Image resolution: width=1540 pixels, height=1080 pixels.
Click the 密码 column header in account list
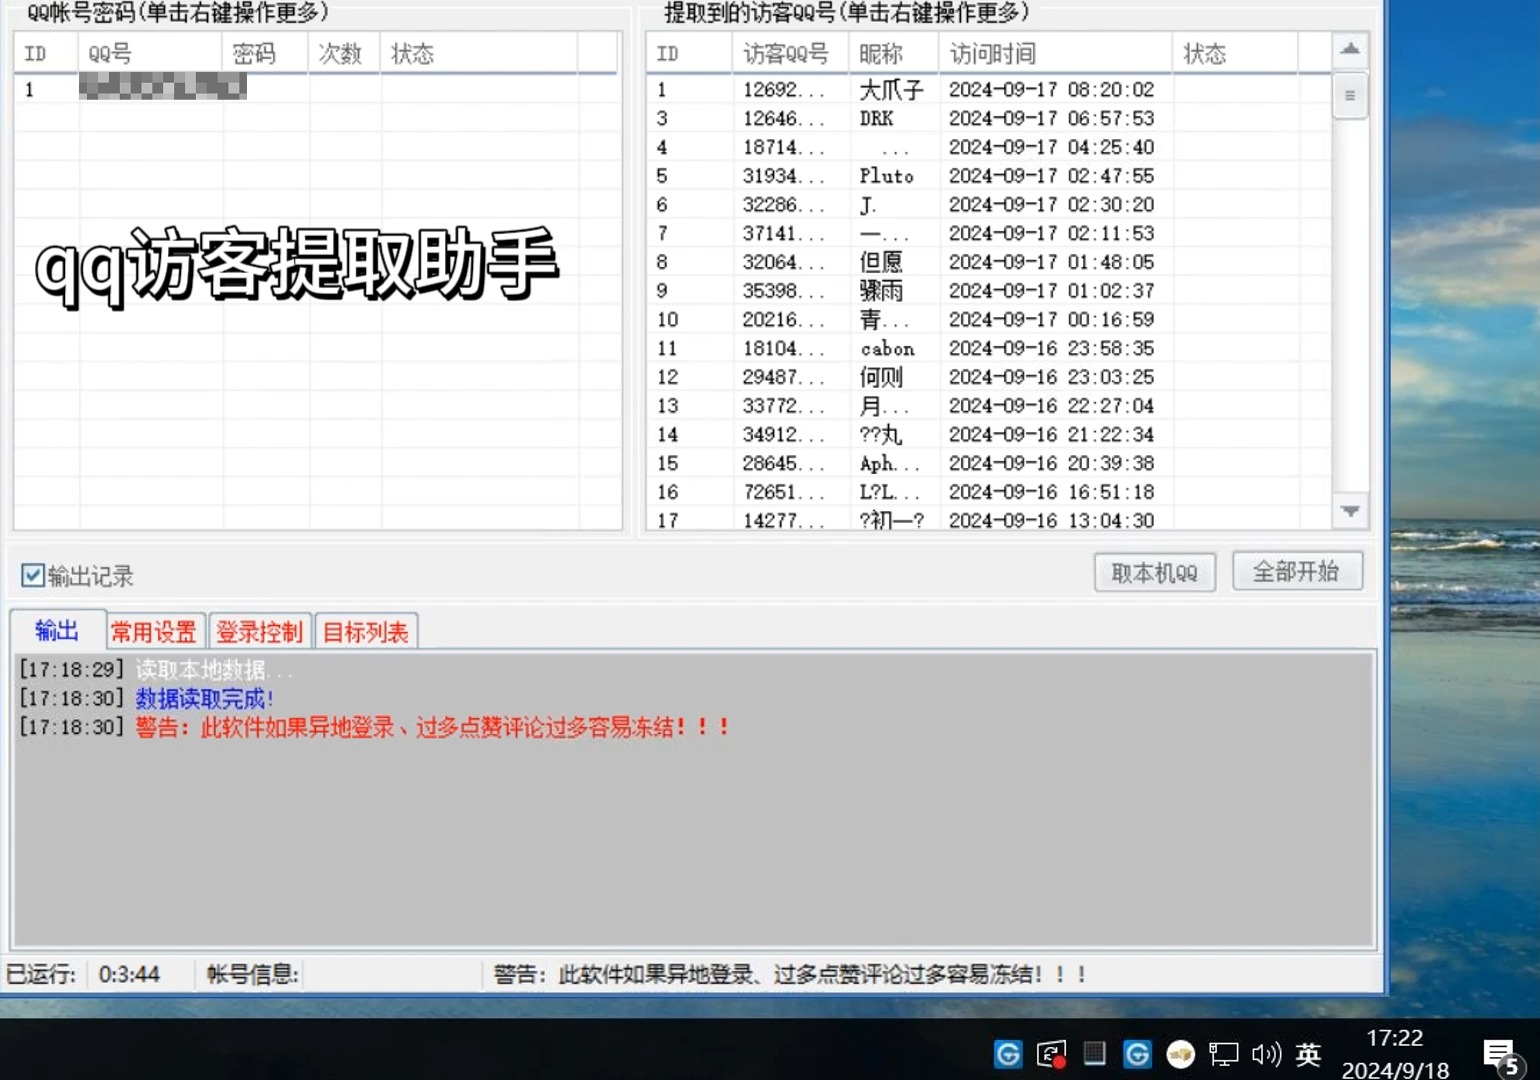265,54
